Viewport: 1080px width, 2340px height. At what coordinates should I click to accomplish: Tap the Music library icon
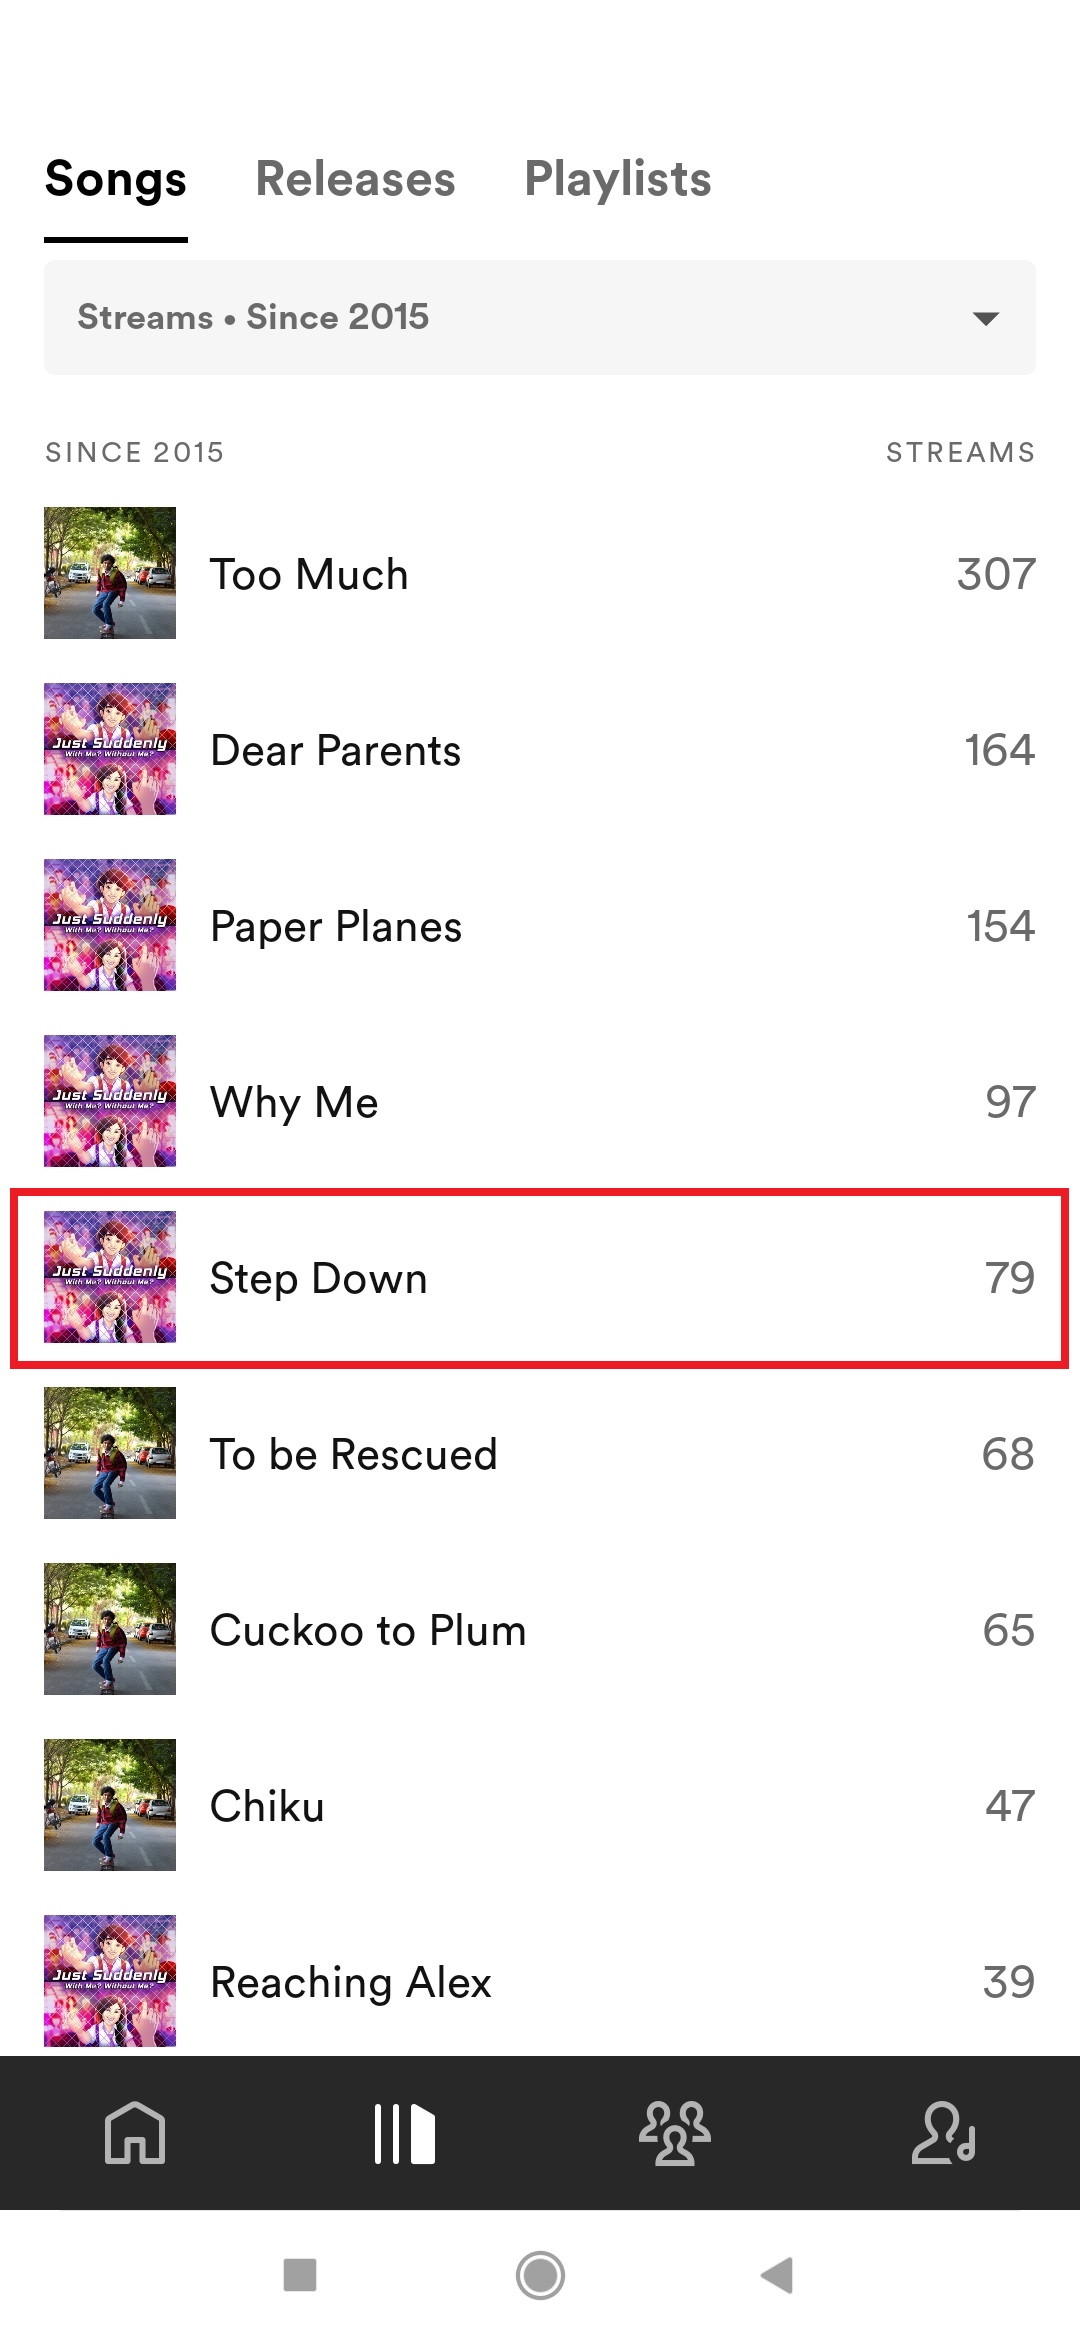click(405, 2132)
